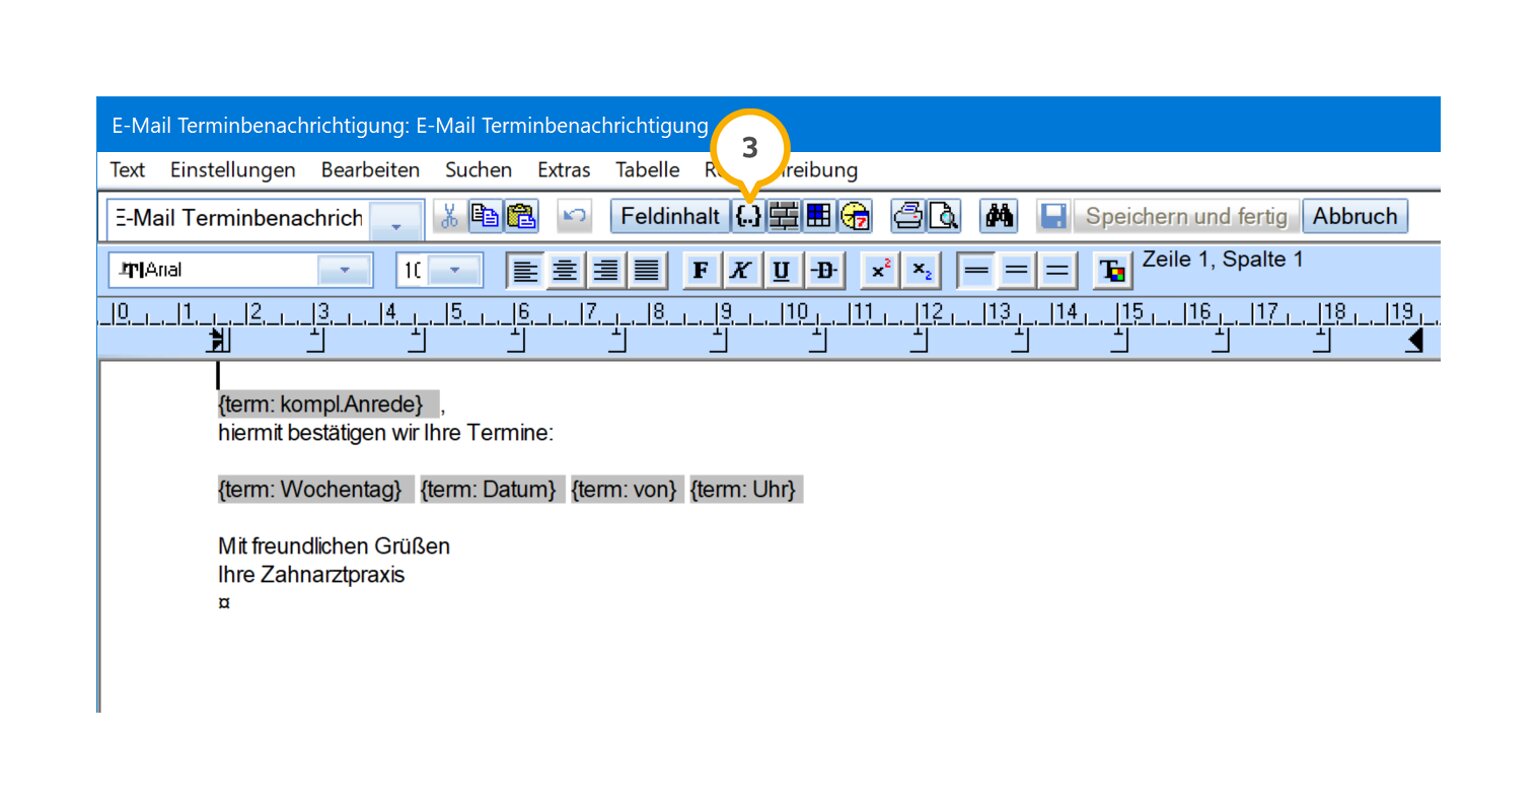Toggle underline formatting with U button

tap(782, 270)
